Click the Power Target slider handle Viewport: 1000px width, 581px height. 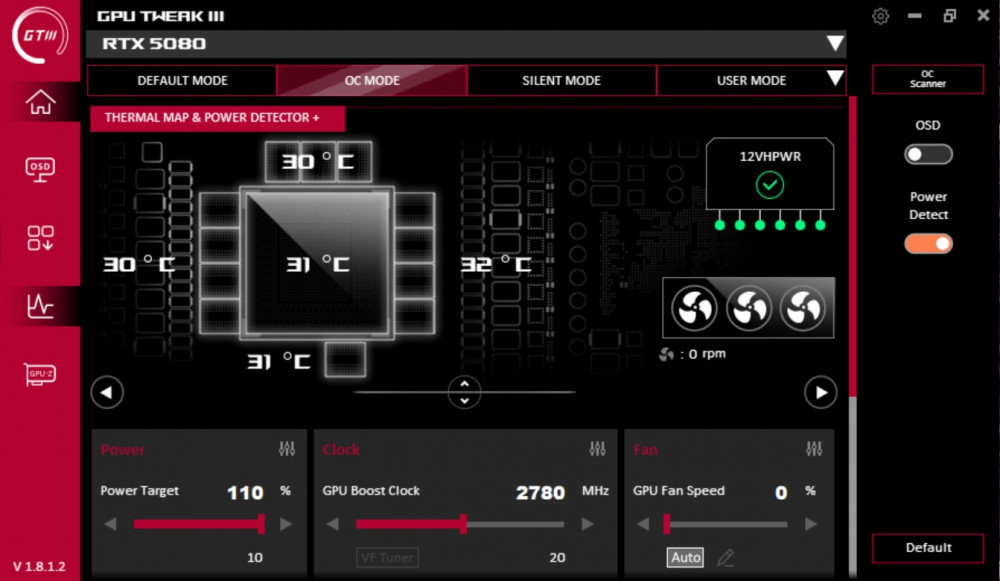pyautogui.click(x=261, y=524)
